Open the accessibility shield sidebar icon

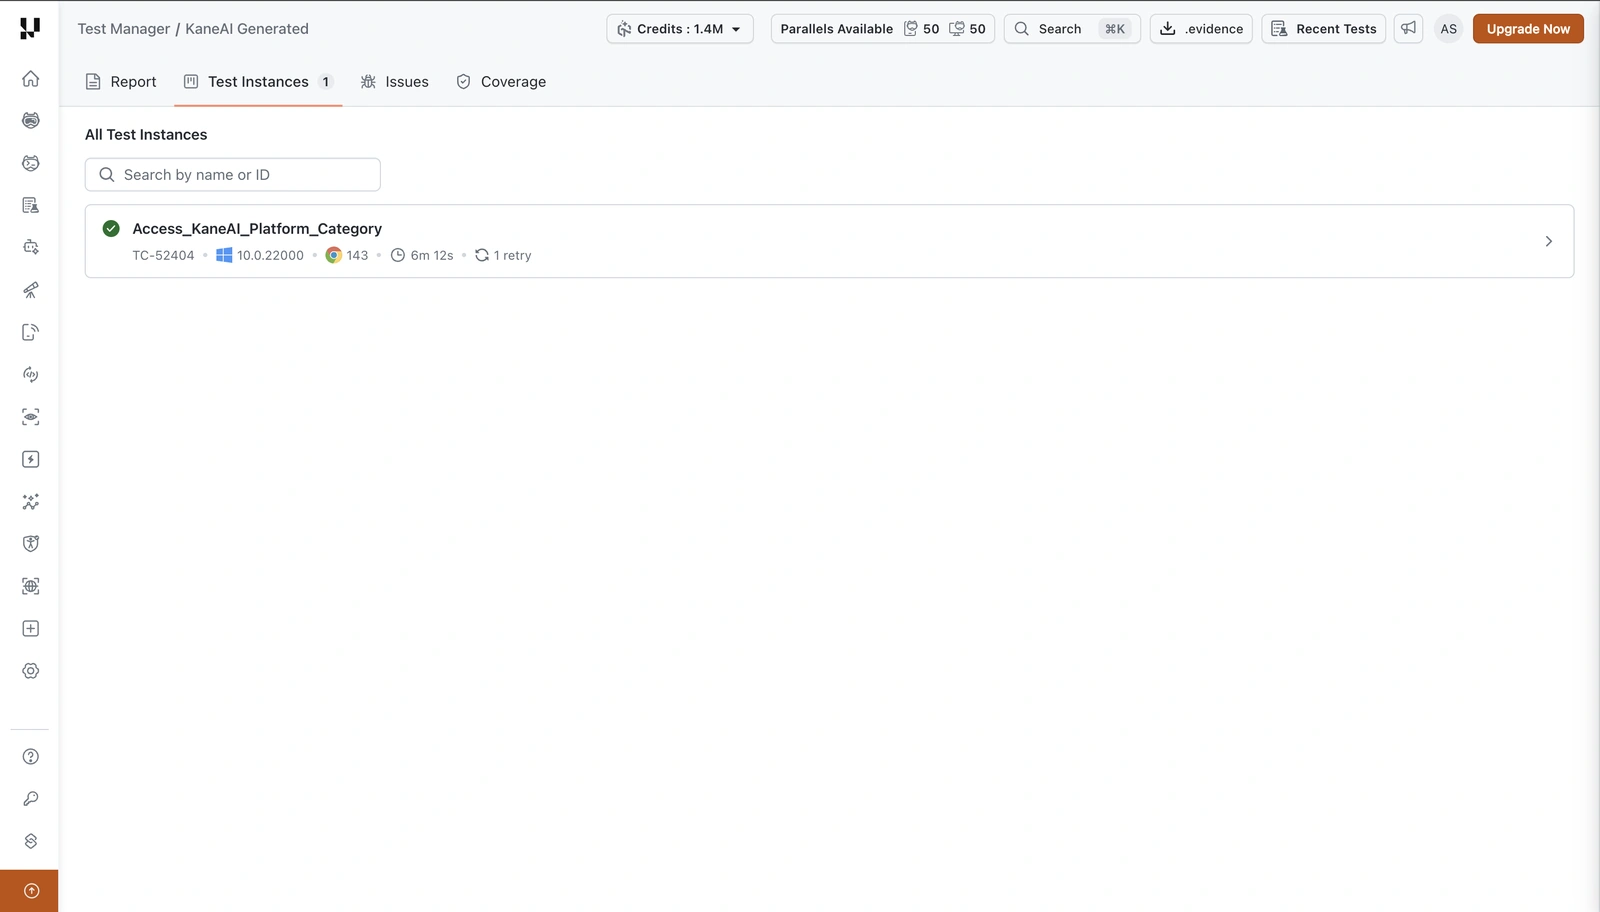(31, 544)
